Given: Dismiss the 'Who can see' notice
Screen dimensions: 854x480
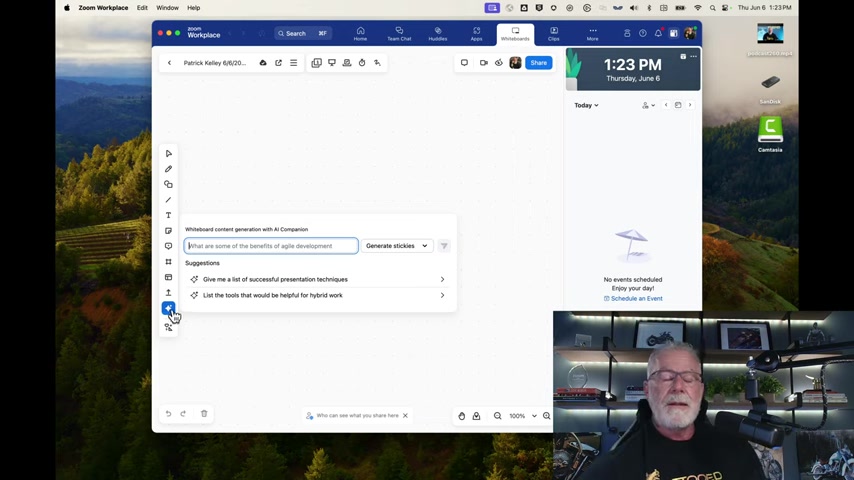Looking at the screenshot, I should 405,415.
